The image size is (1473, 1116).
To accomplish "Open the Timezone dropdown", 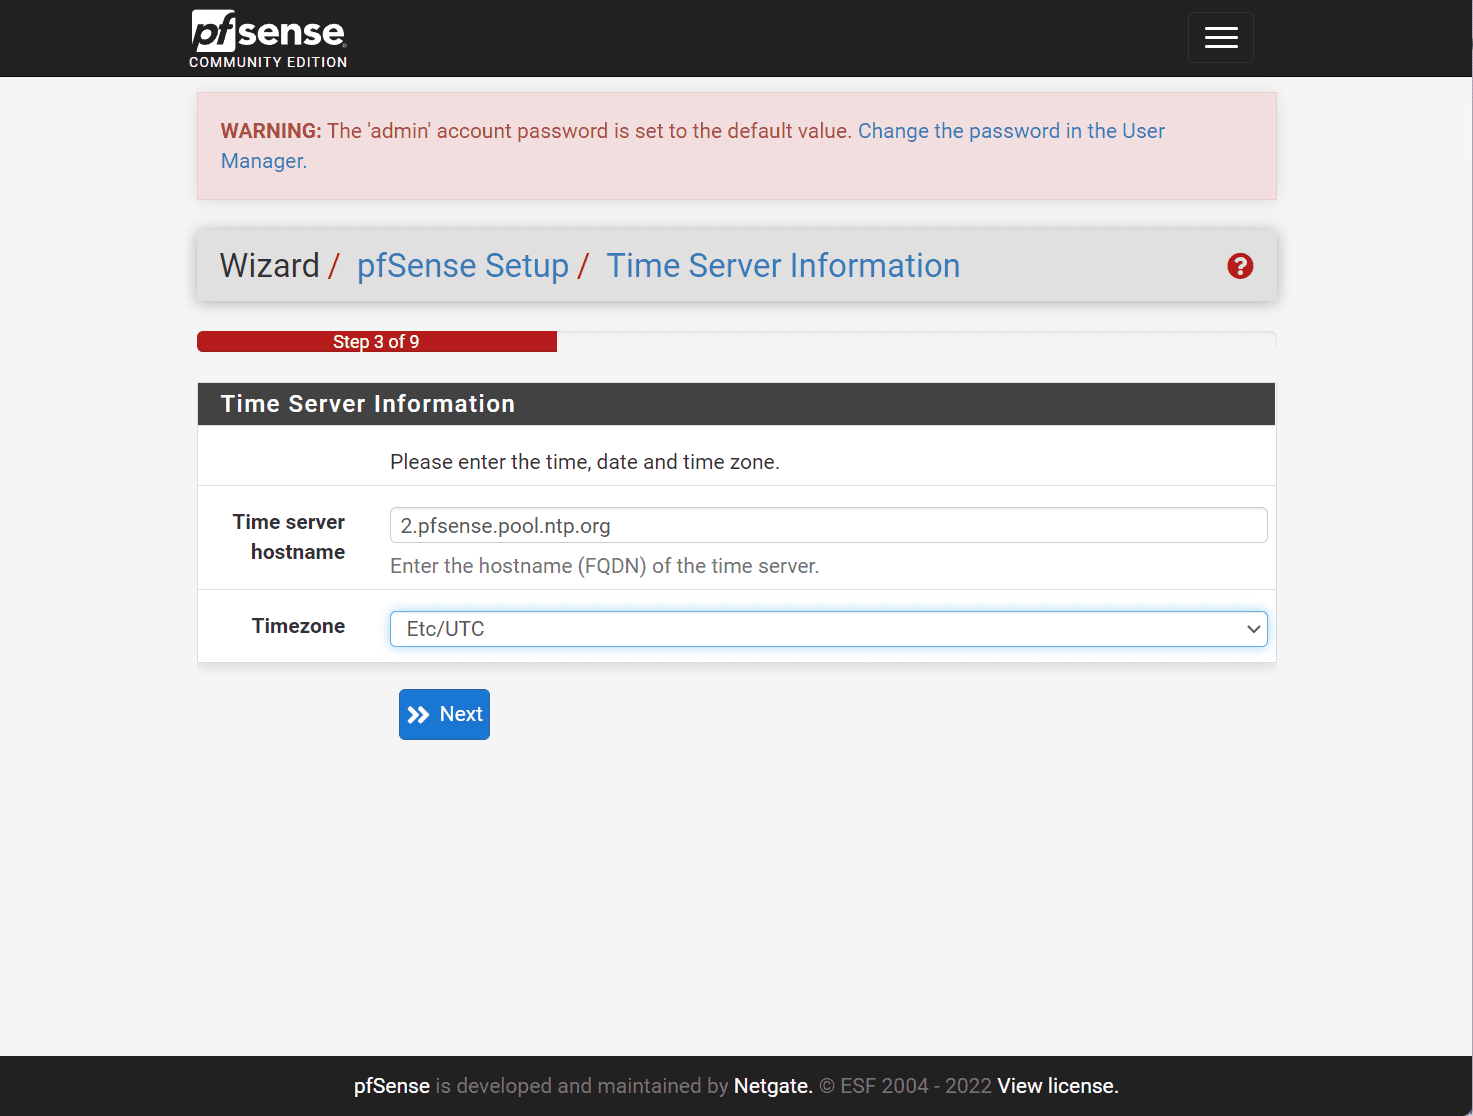I will point(828,629).
